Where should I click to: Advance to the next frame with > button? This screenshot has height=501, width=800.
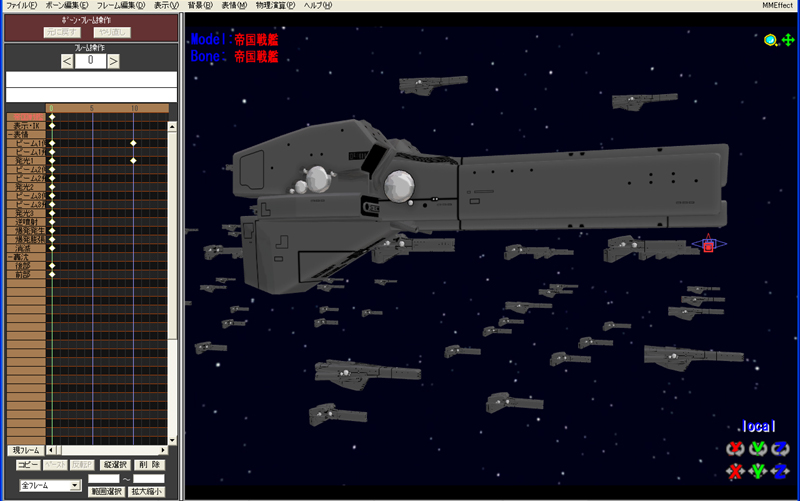(113, 61)
